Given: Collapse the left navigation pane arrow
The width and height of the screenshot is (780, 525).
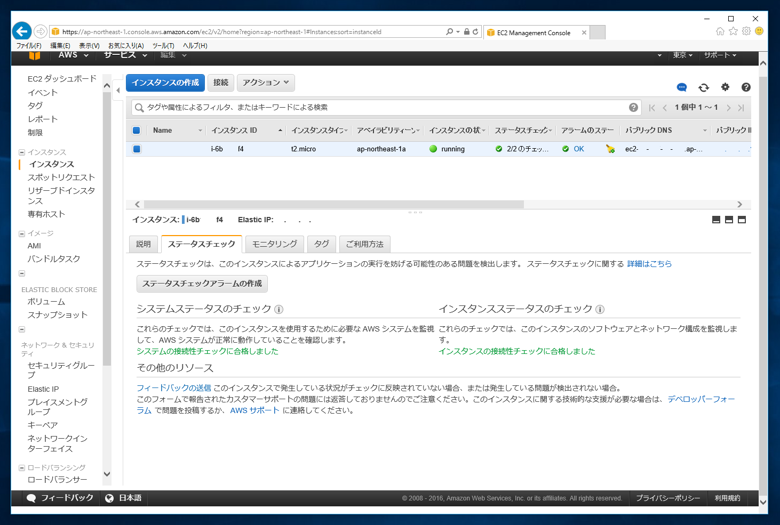Looking at the screenshot, I should (x=118, y=90).
